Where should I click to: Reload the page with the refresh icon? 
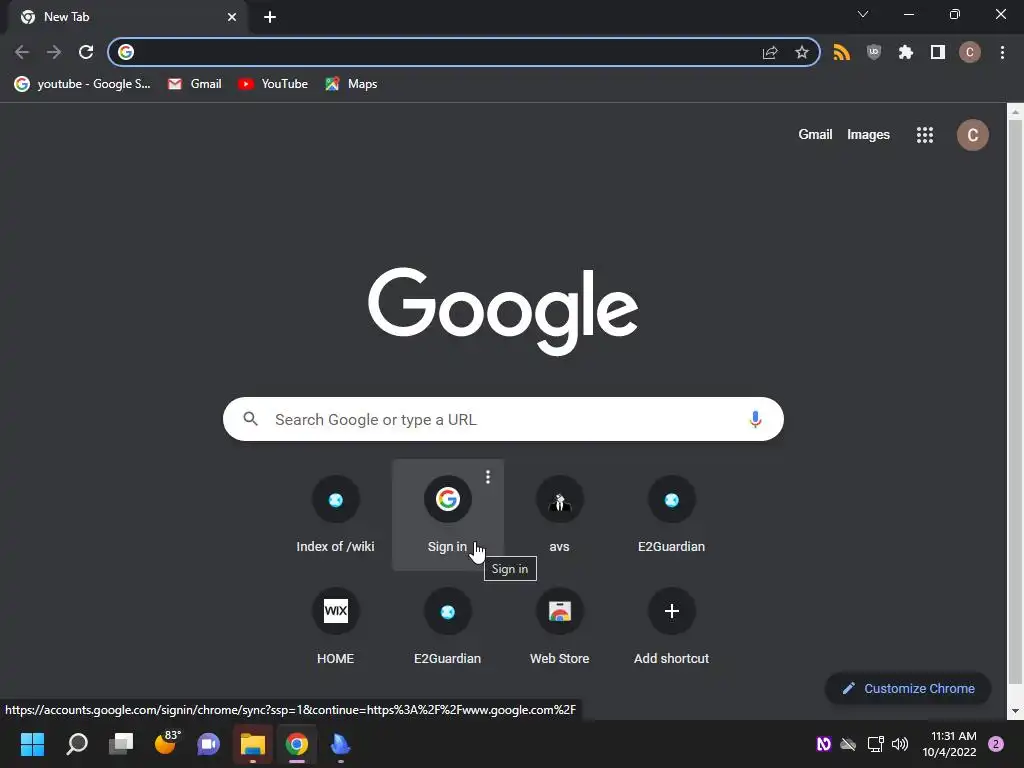point(86,52)
